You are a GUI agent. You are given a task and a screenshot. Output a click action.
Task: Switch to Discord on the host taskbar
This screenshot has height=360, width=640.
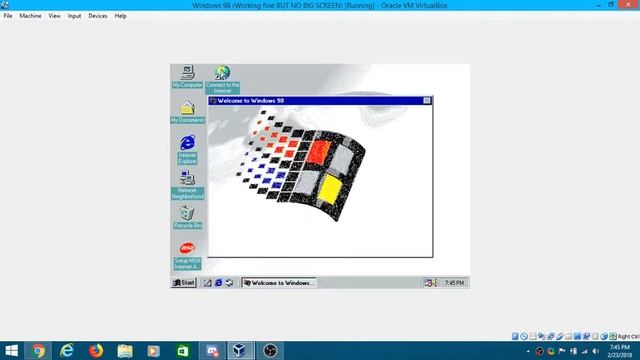(212, 351)
